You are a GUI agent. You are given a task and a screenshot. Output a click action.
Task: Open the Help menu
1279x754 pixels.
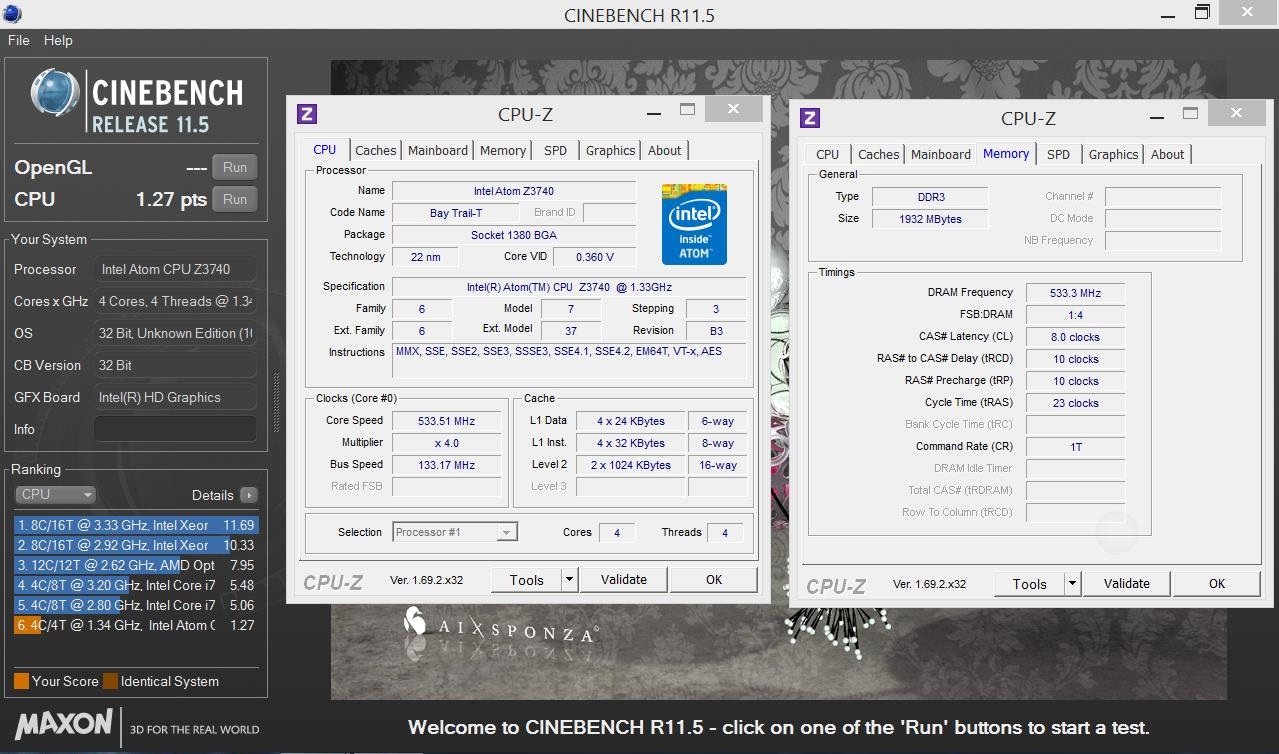pyautogui.click(x=58, y=40)
